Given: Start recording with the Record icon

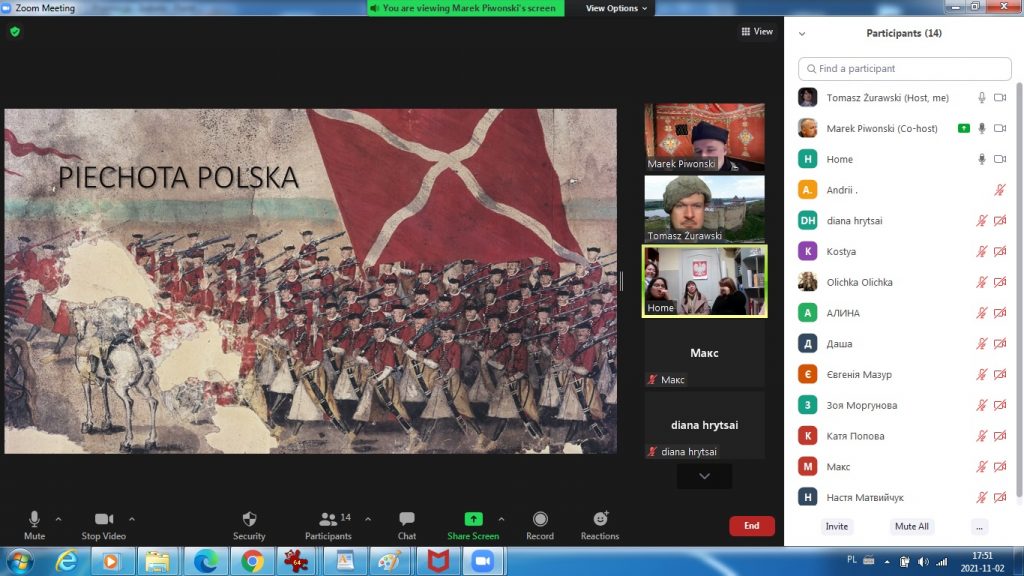Looking at the screenshot, I should 540,519.
